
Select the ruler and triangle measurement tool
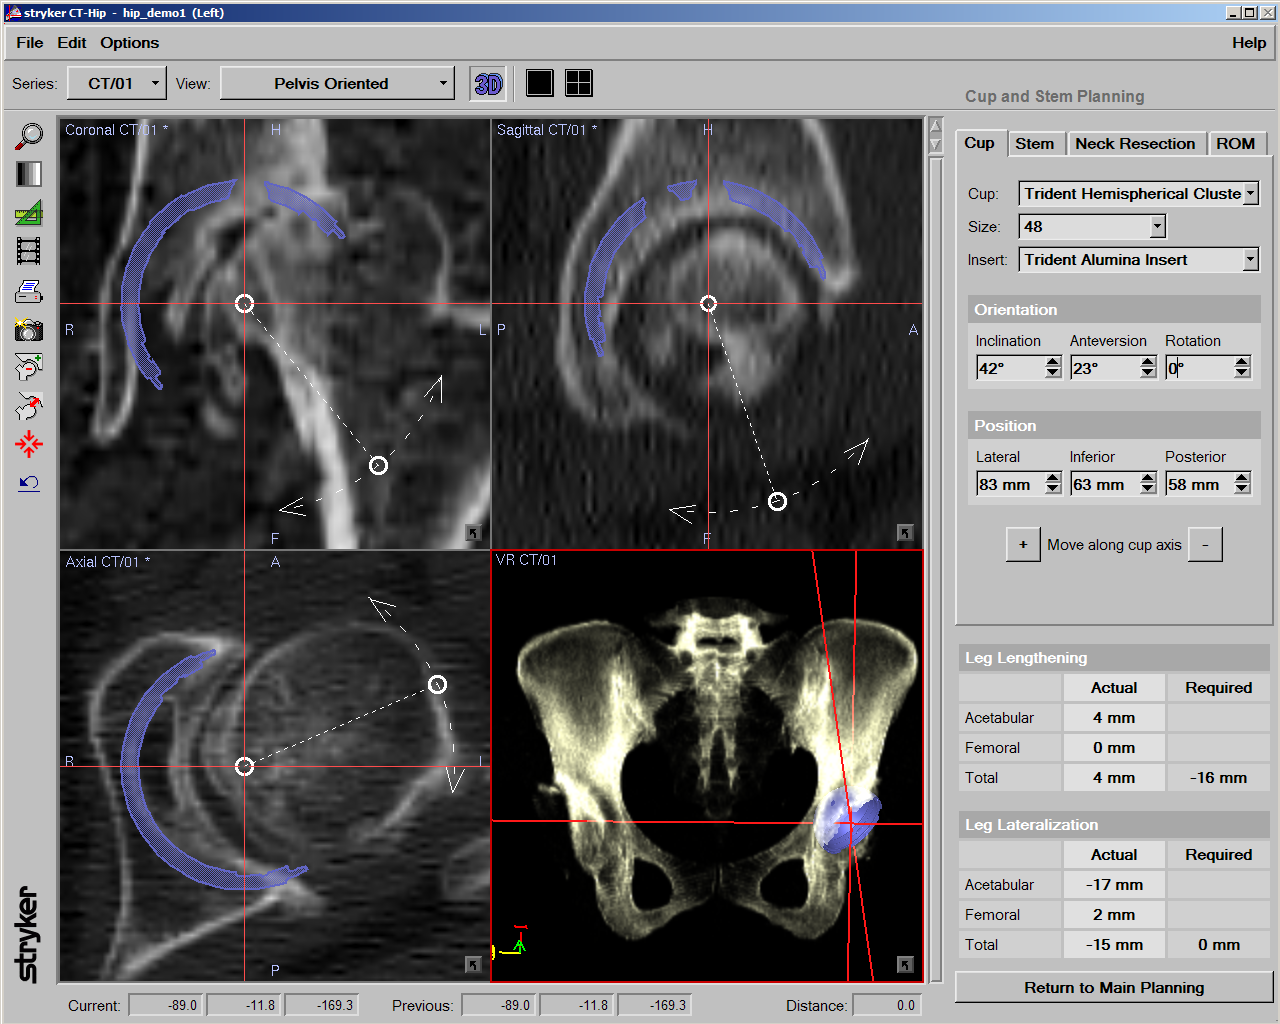pyautogui.click(x=29, y=212)
